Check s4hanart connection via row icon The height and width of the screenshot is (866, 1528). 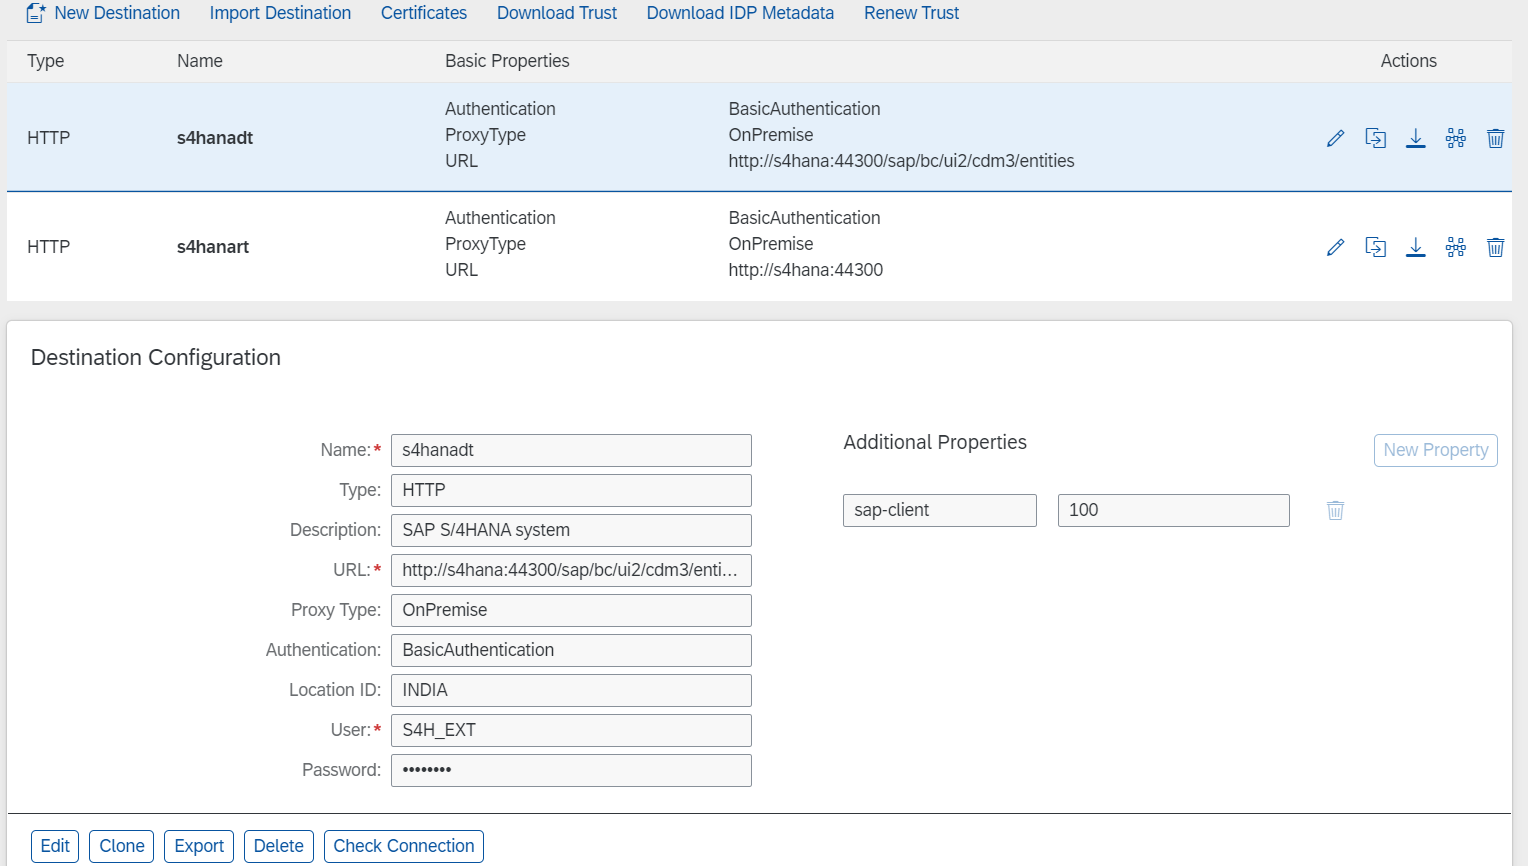(x=1455, y=247)
